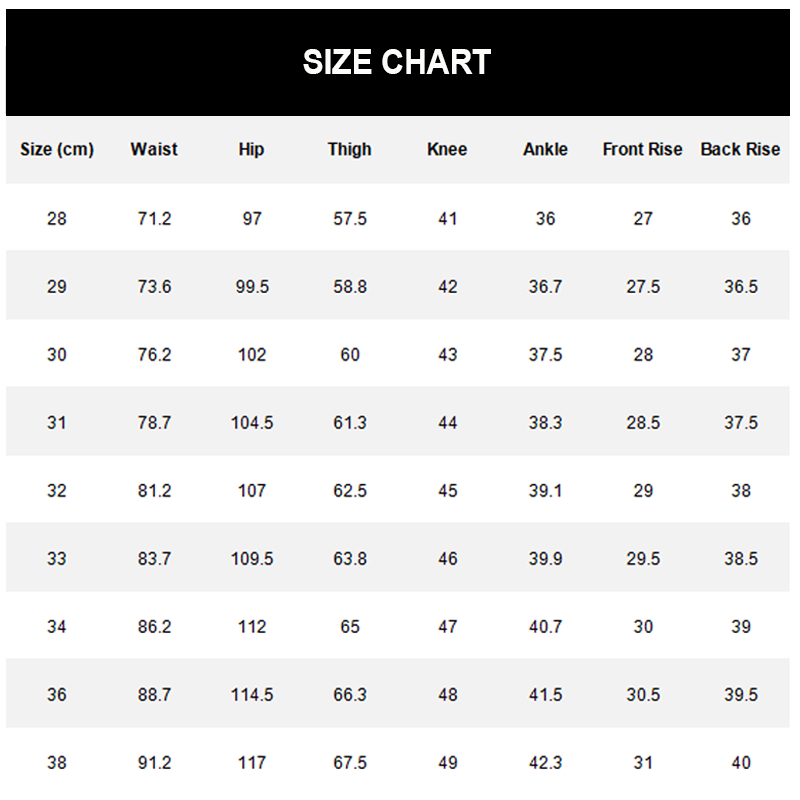The height and width of the screenshot is (800, 800).
Task: Click the Thigh column header
Action: [x=349, y=149]
